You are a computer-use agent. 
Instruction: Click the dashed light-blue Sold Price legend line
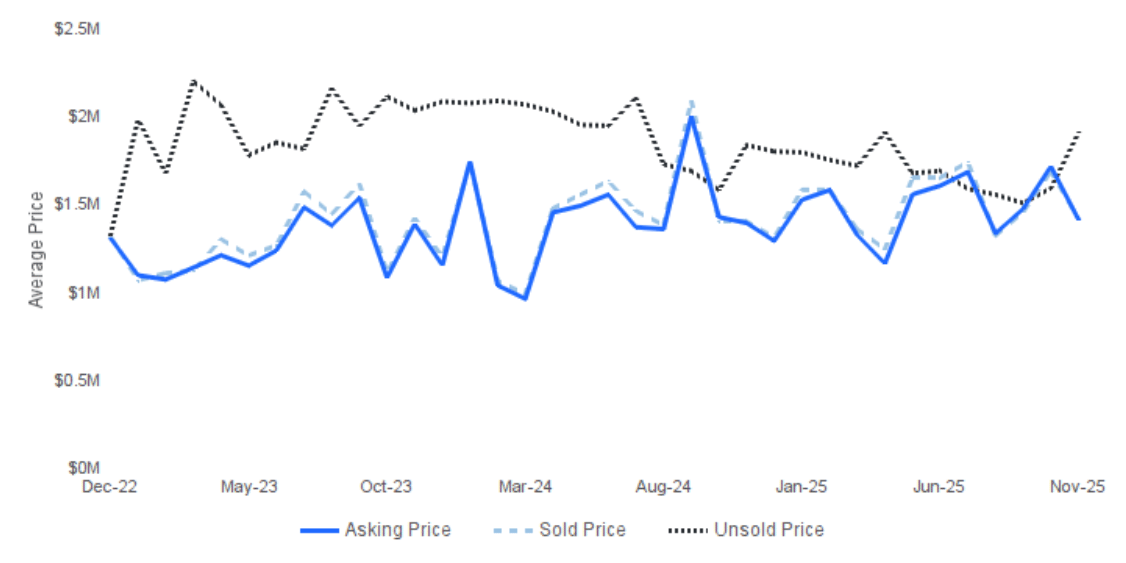(x=513, y=530)
